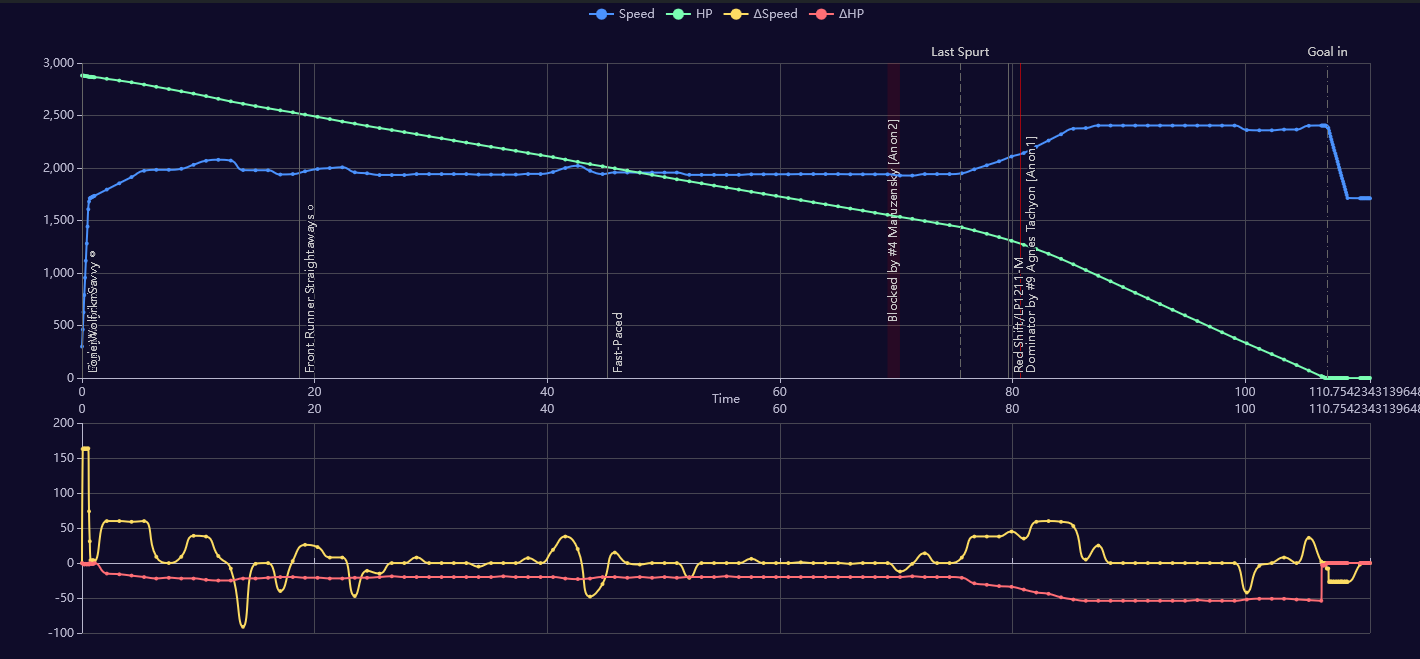Viewport: 1420px width, 659px height.
Task: Click the Front Runner Straightaways skill label
Action: point(310,289)
